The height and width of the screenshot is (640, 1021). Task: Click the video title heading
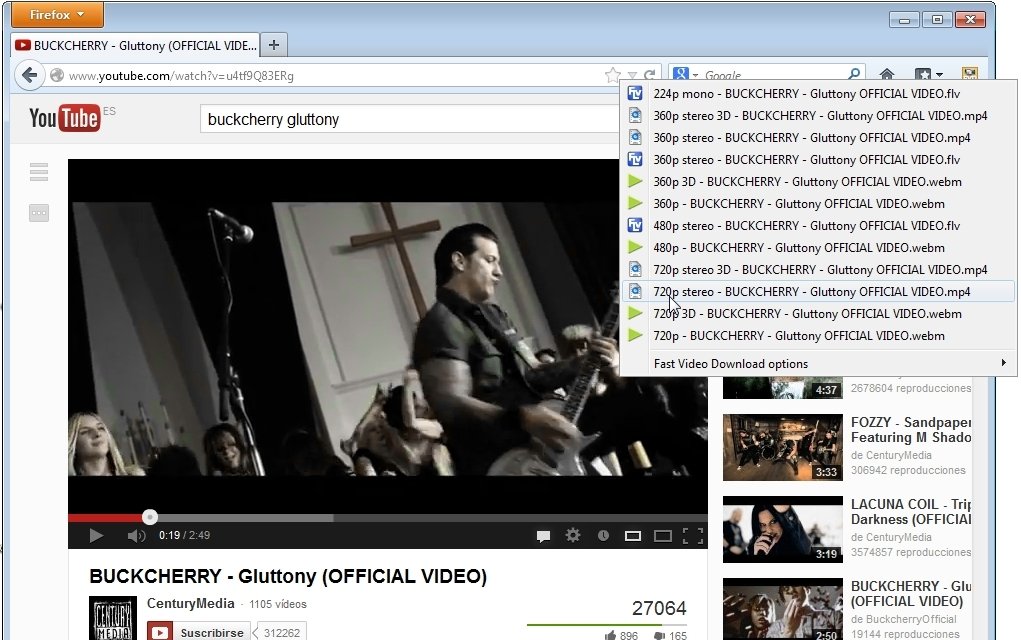click(x=288, y=576)
